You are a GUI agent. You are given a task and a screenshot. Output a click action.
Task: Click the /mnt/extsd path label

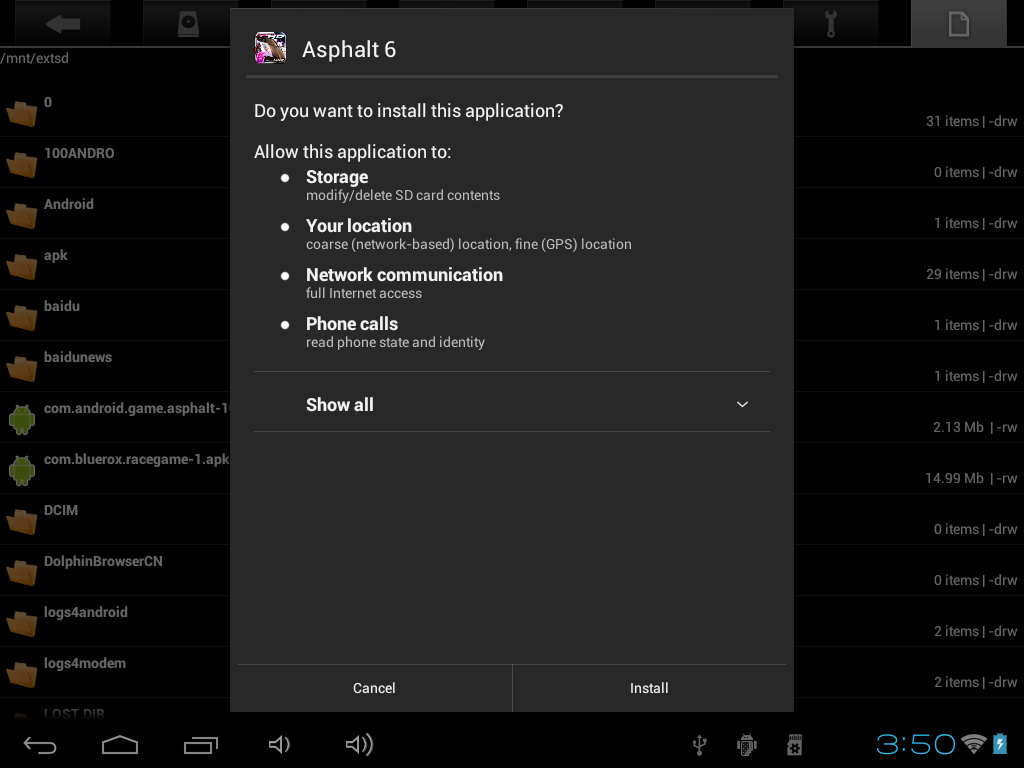click(35, 58)
